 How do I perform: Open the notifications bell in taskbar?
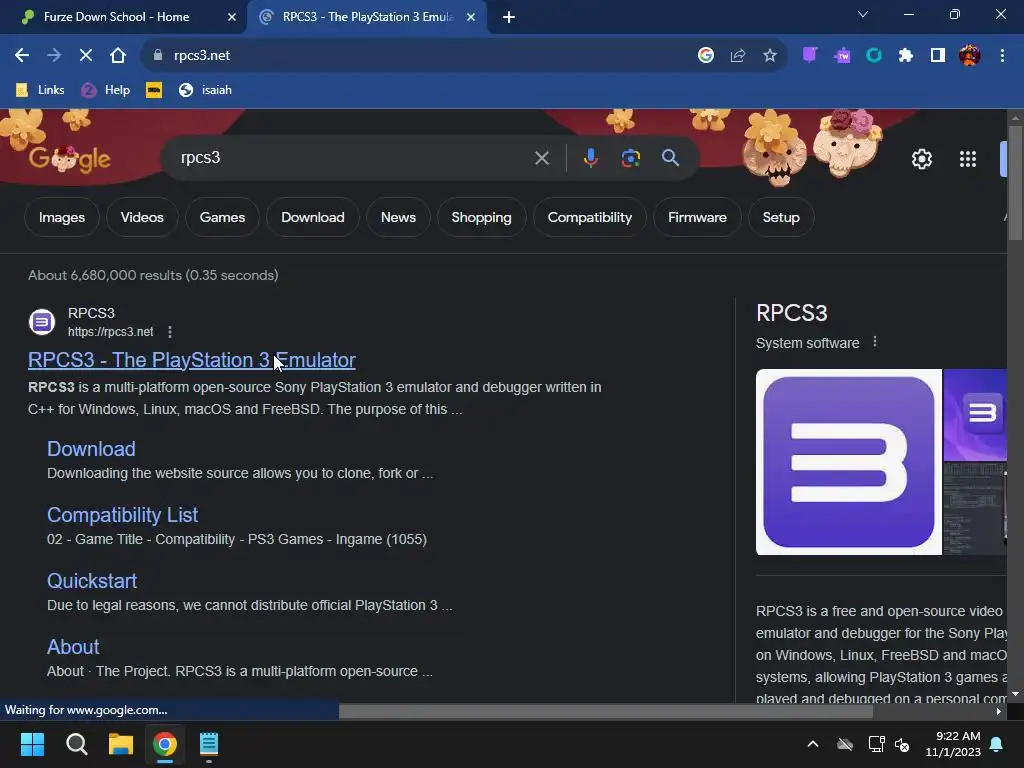point(997,744)
